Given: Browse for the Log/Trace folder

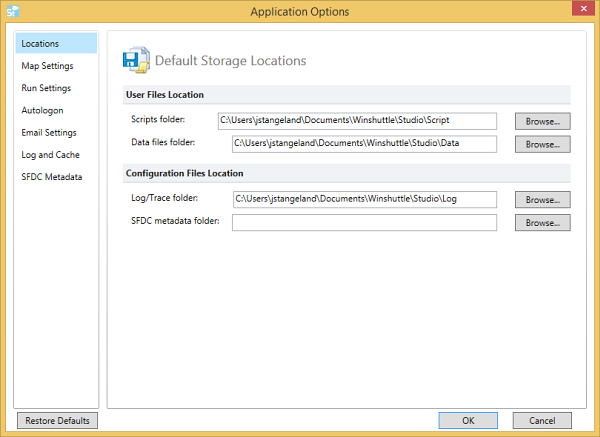Looking at the screenshot, I should click(x=543, y=200).
